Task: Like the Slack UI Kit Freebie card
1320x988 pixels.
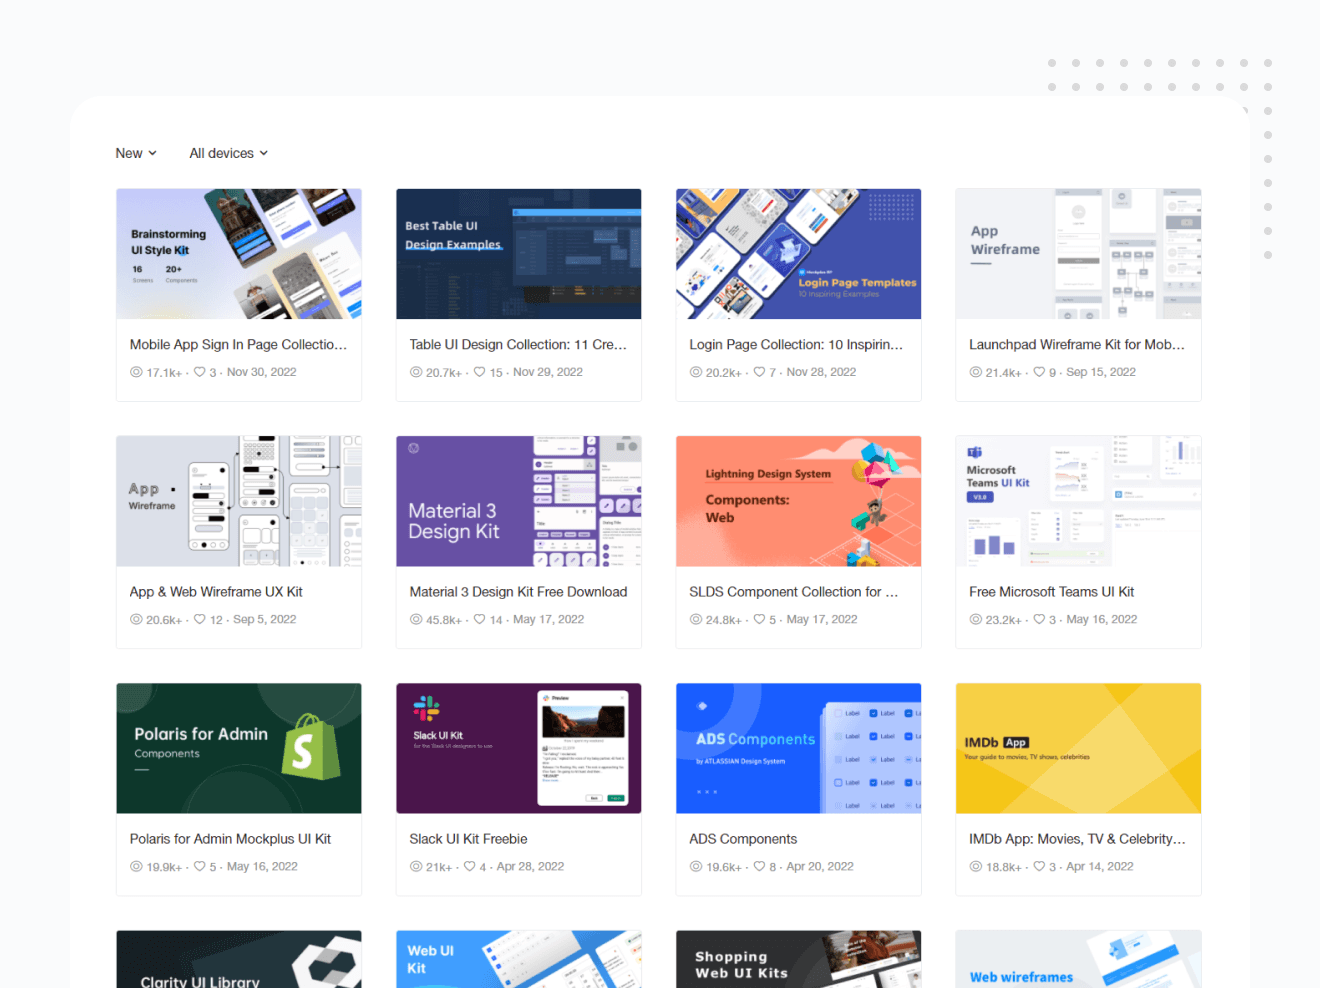Action: click(470, 867)
